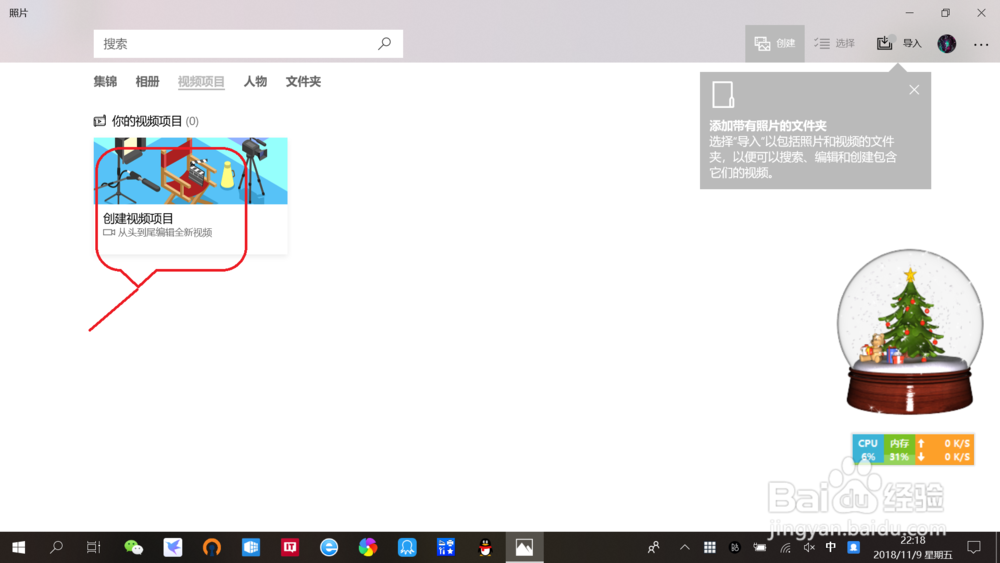
Task: Open QQ penguin from taskbar
Action: (x=485, y=547)
